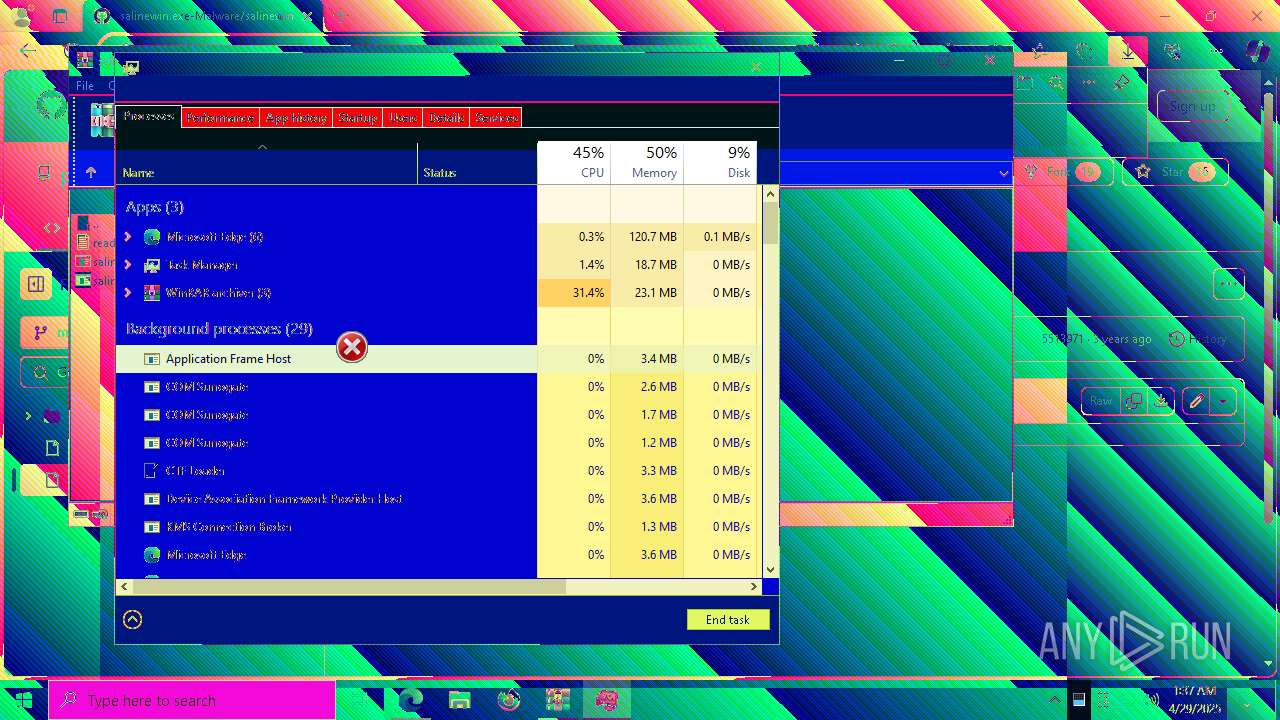
Task: Star the GitHub repository
Action: [1175, 172]
